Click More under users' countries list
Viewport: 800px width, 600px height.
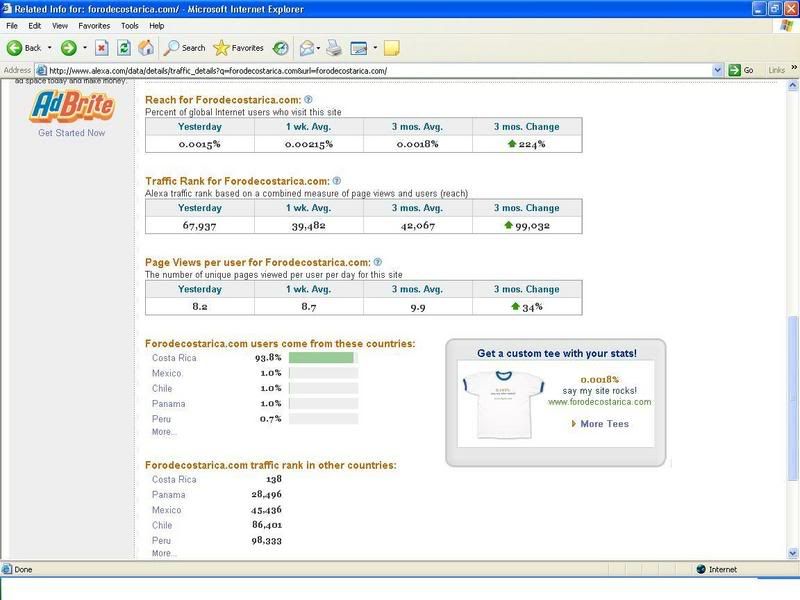164,432
